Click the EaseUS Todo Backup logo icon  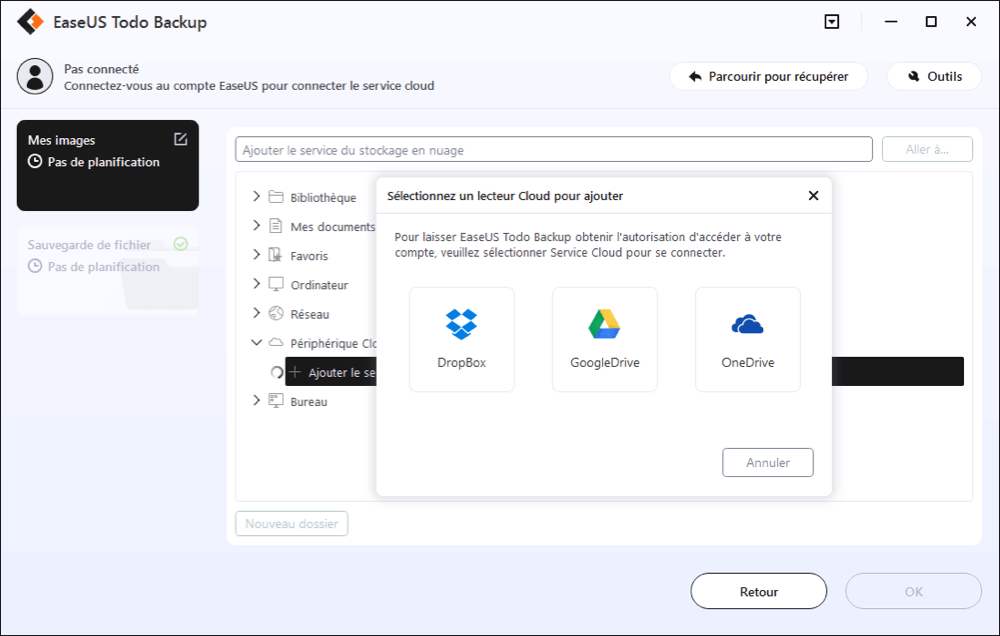30,22
